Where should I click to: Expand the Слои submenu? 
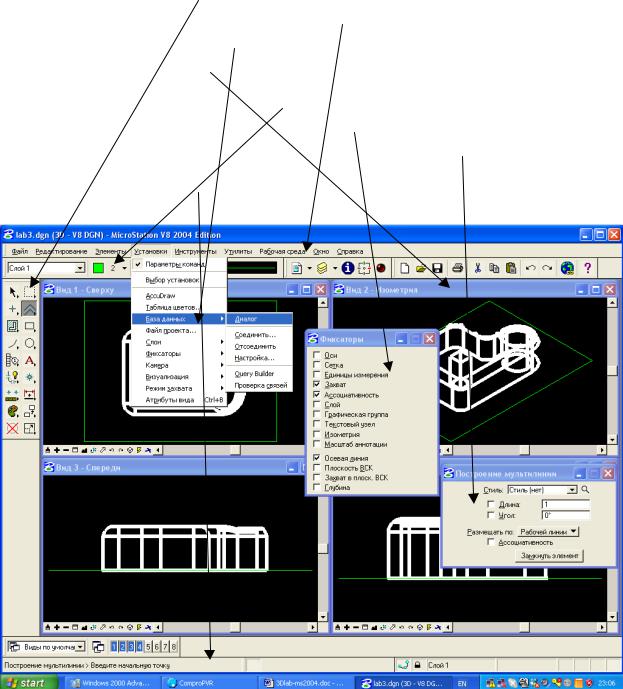179,342
